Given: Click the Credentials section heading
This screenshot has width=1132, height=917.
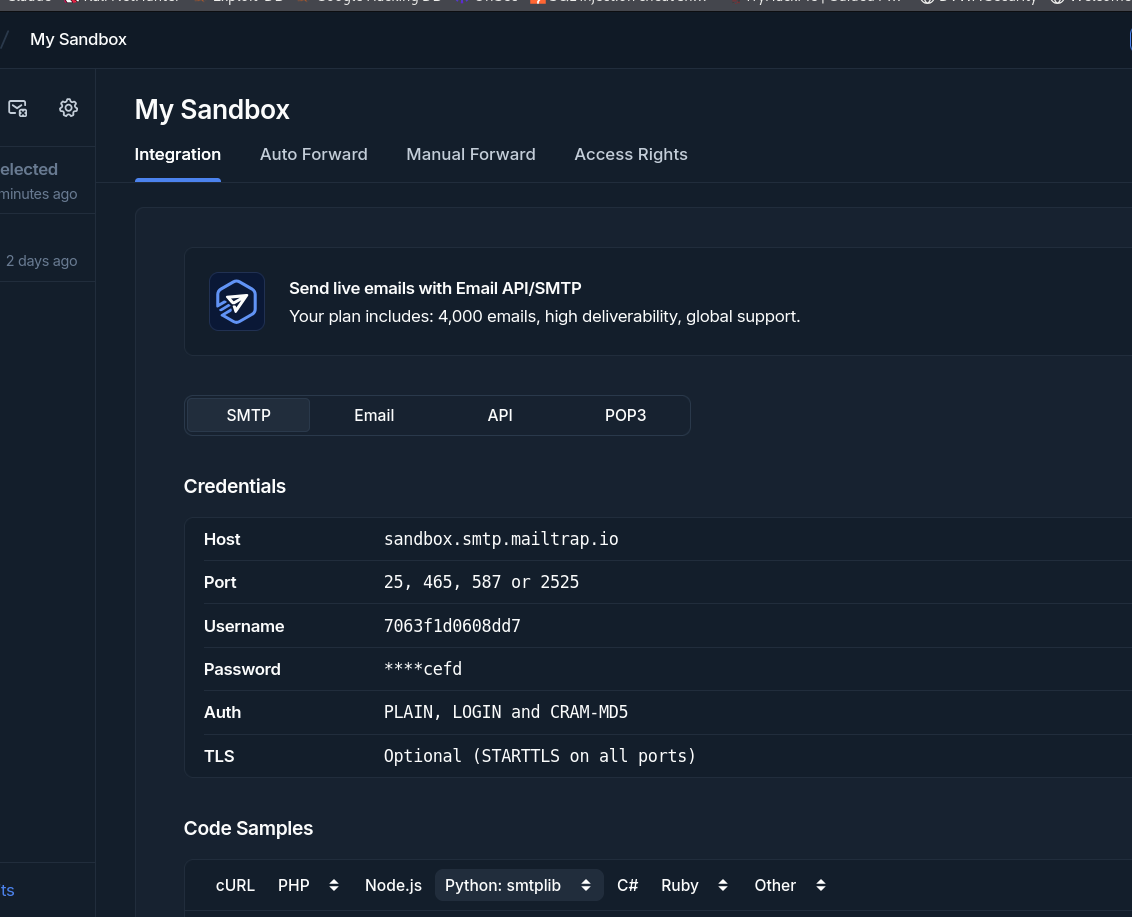Looking at the screenshot, I should pyautogui.click(x=235, y=486).
